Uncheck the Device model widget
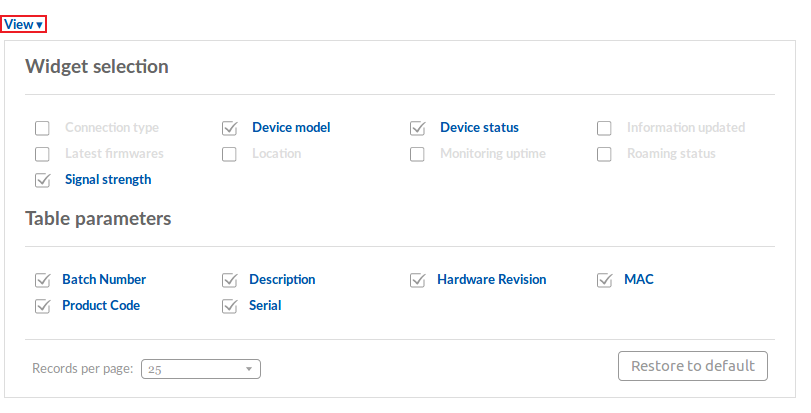811x413 pixels. coord(230,128)
